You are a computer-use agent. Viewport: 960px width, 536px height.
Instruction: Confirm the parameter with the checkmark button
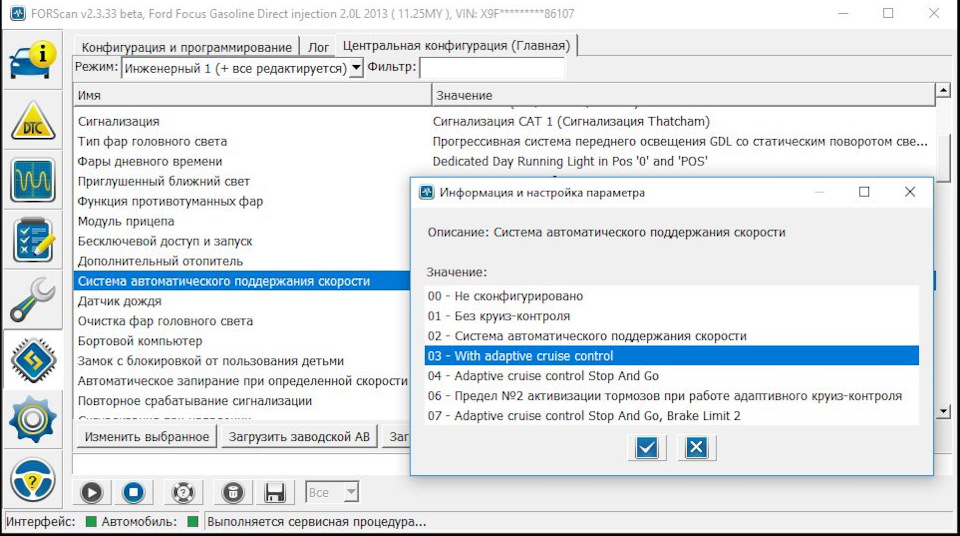pos(647,448)
